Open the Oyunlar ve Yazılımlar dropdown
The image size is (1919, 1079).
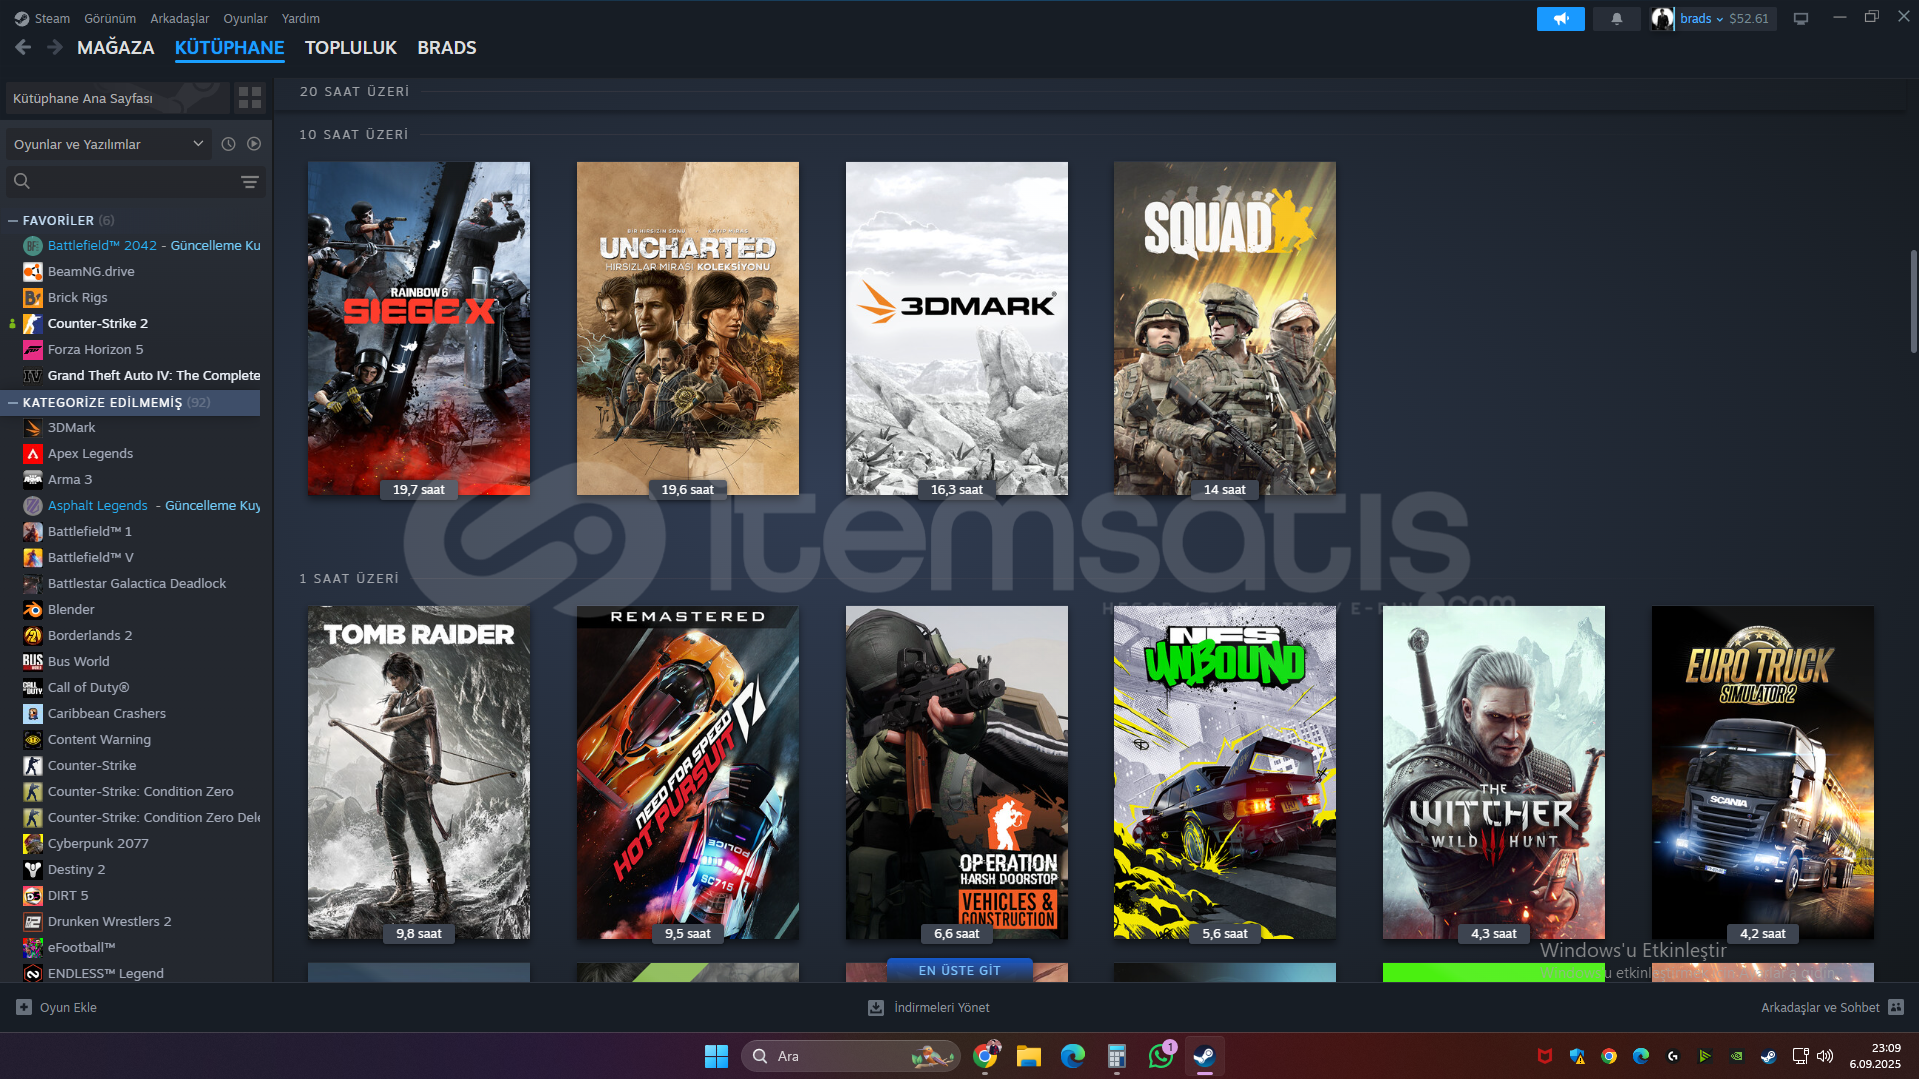pos(109,144)
